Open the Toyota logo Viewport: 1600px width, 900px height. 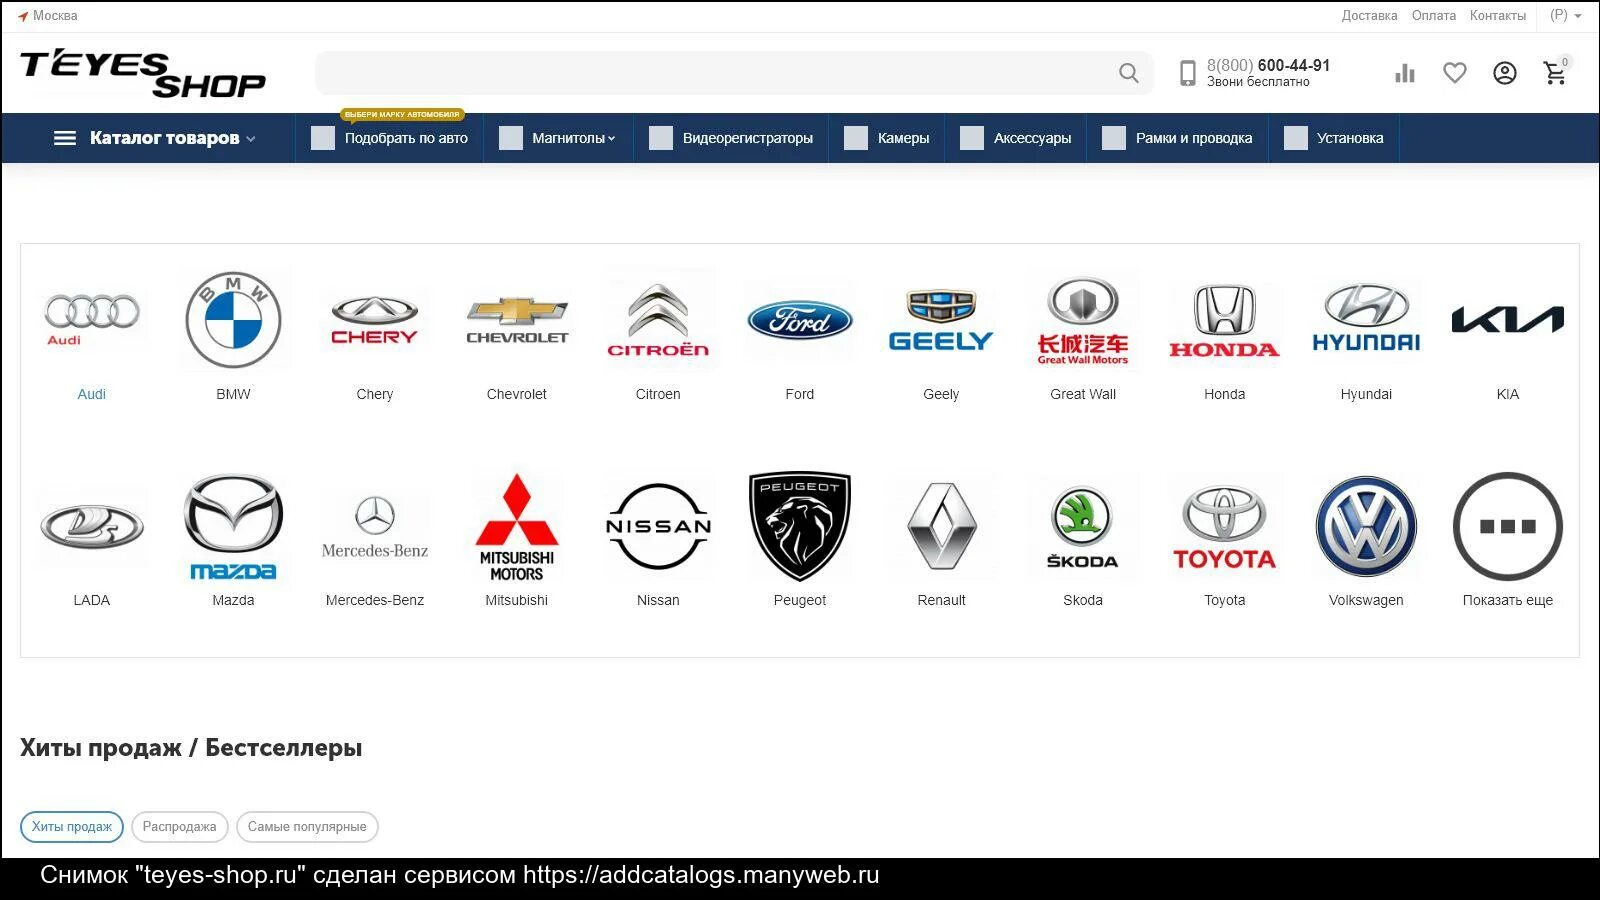click(1225, 526)
